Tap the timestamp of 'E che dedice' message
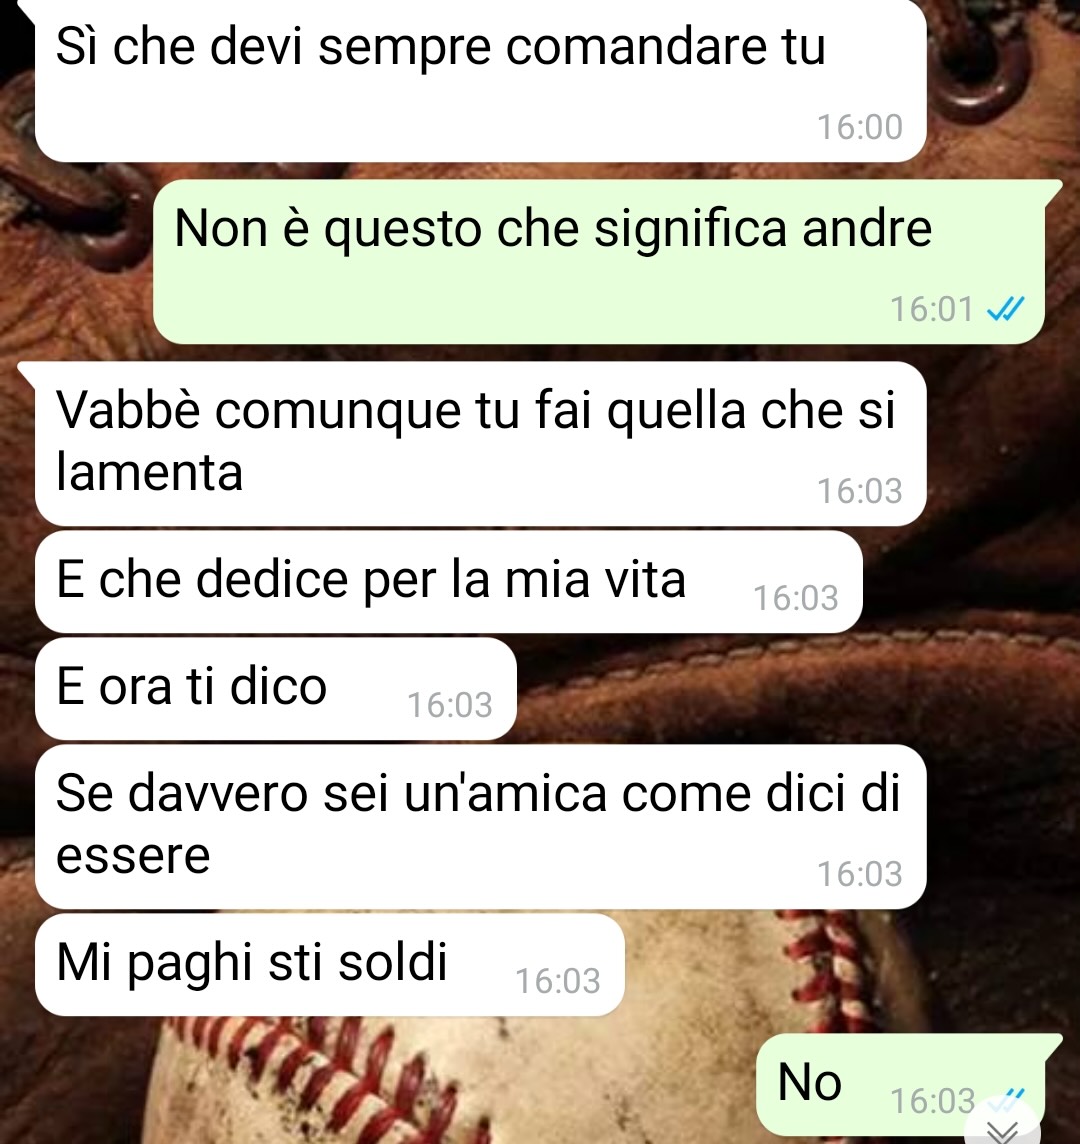 click(x=795, y=598)
